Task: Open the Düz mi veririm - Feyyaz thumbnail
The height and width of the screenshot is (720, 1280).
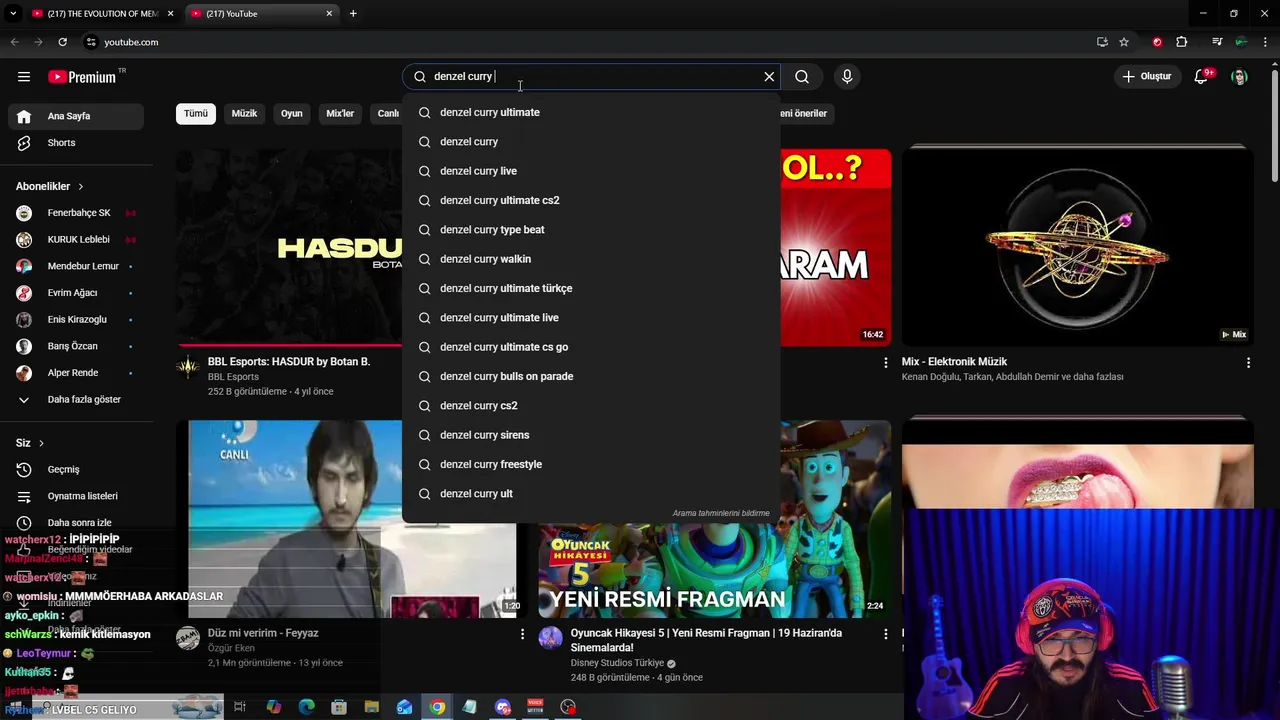Action: coord(347,519)
